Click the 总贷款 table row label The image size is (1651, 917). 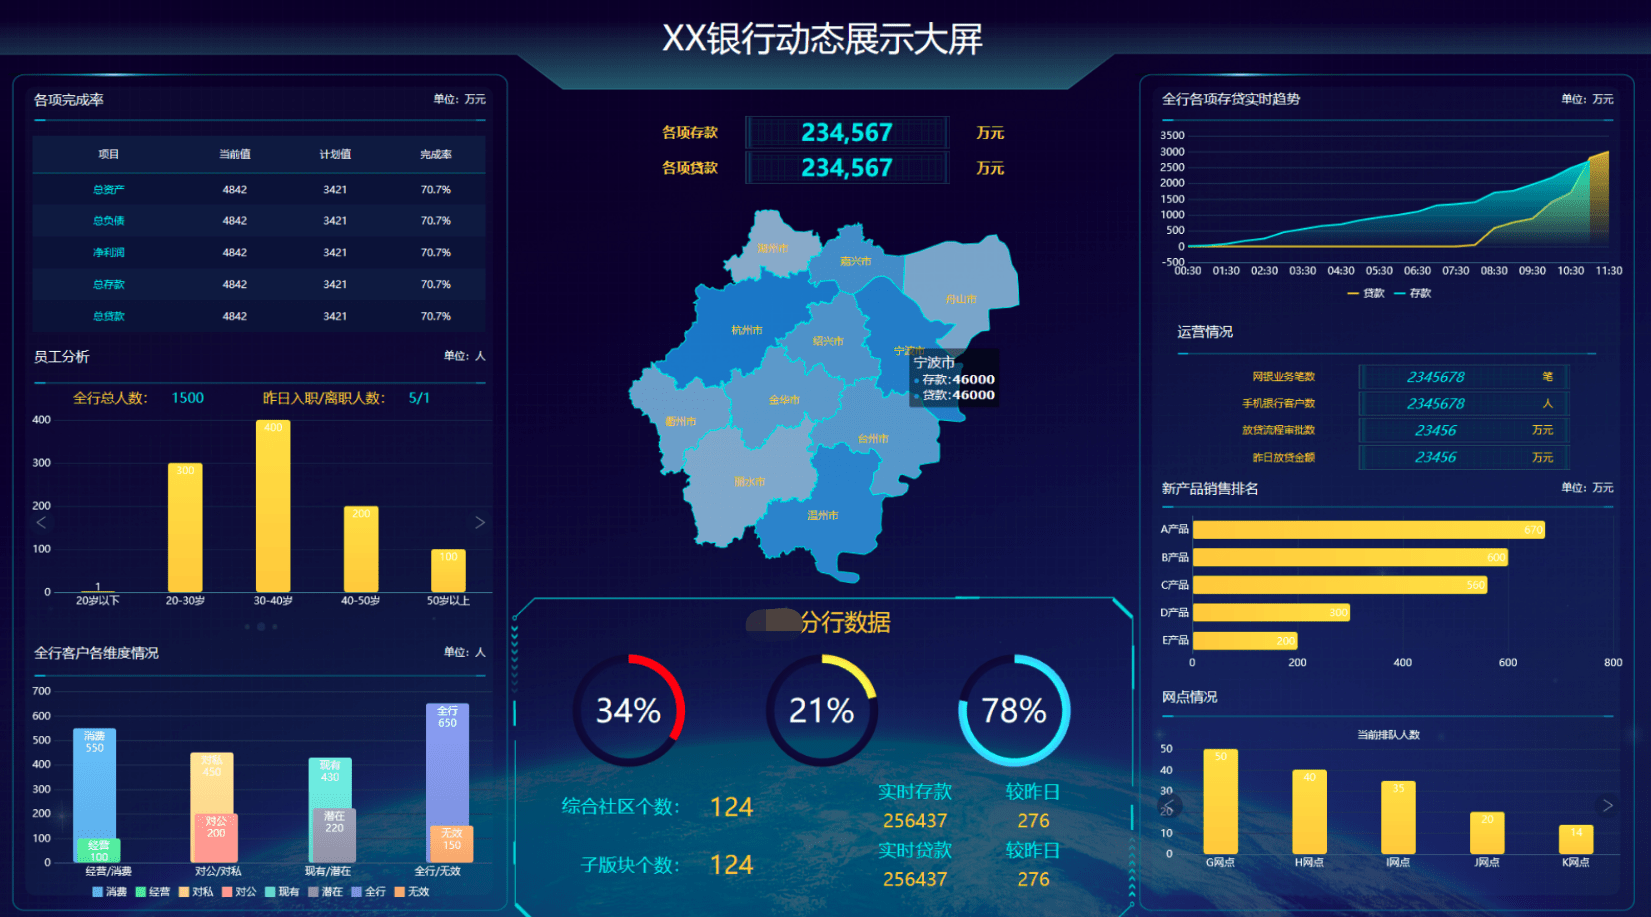[x=109, y=316]
